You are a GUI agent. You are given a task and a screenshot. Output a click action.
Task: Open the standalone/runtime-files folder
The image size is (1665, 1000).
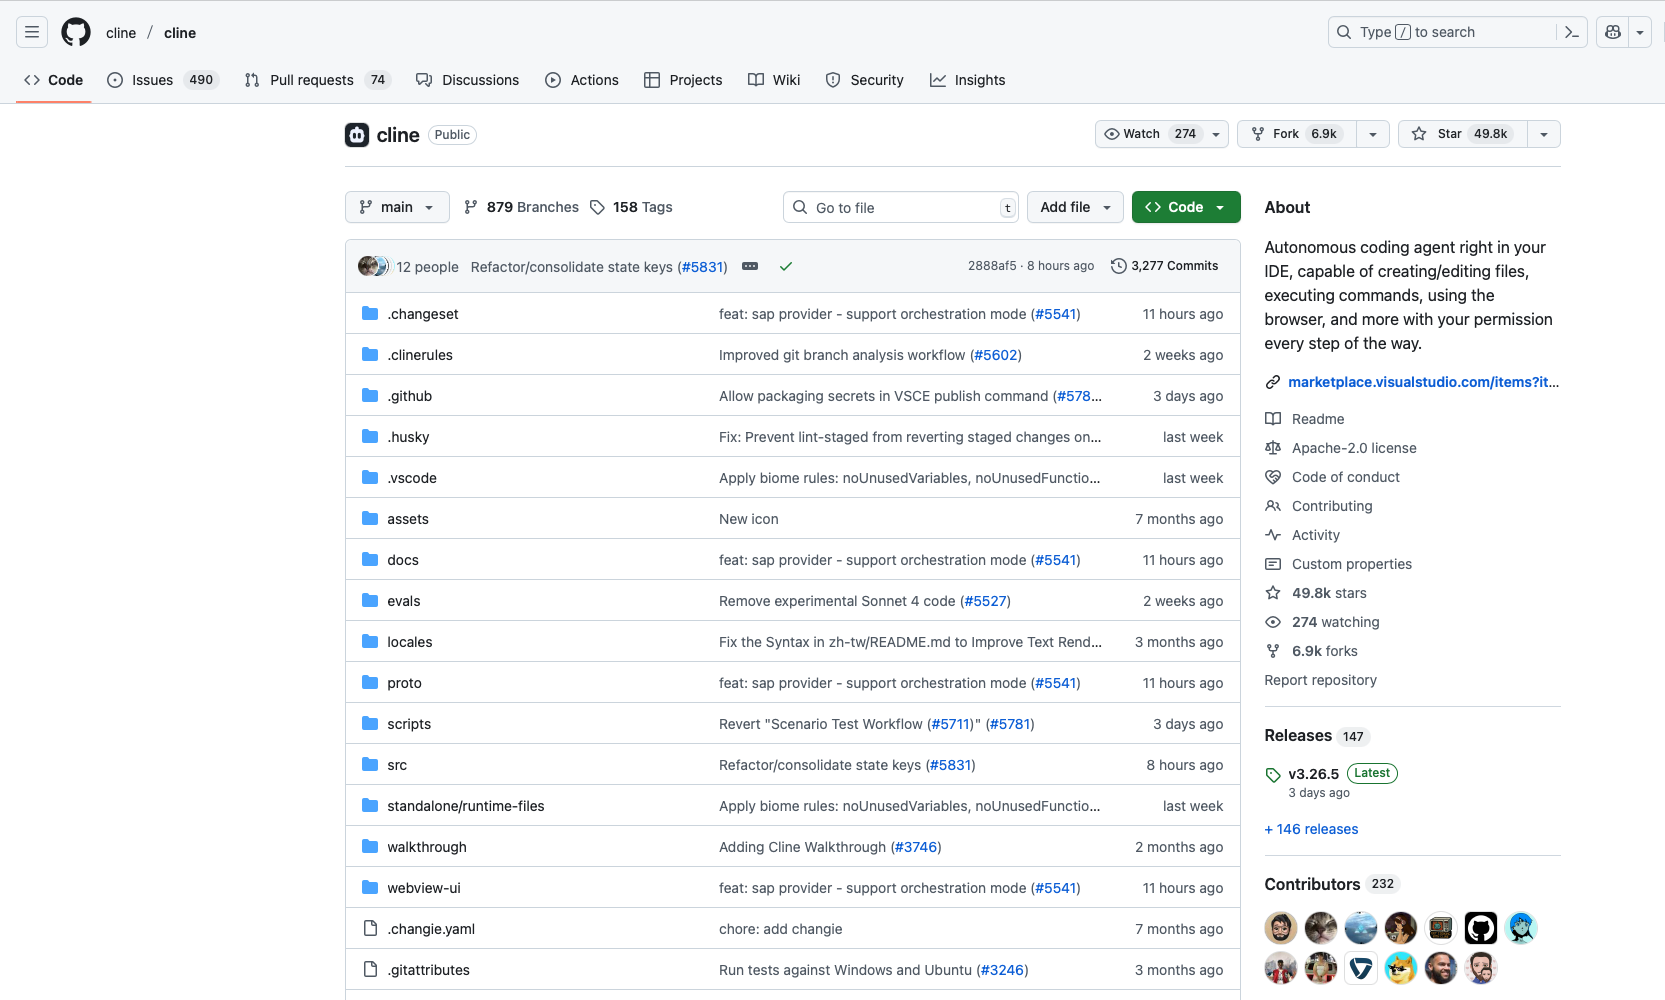[466, 806]
